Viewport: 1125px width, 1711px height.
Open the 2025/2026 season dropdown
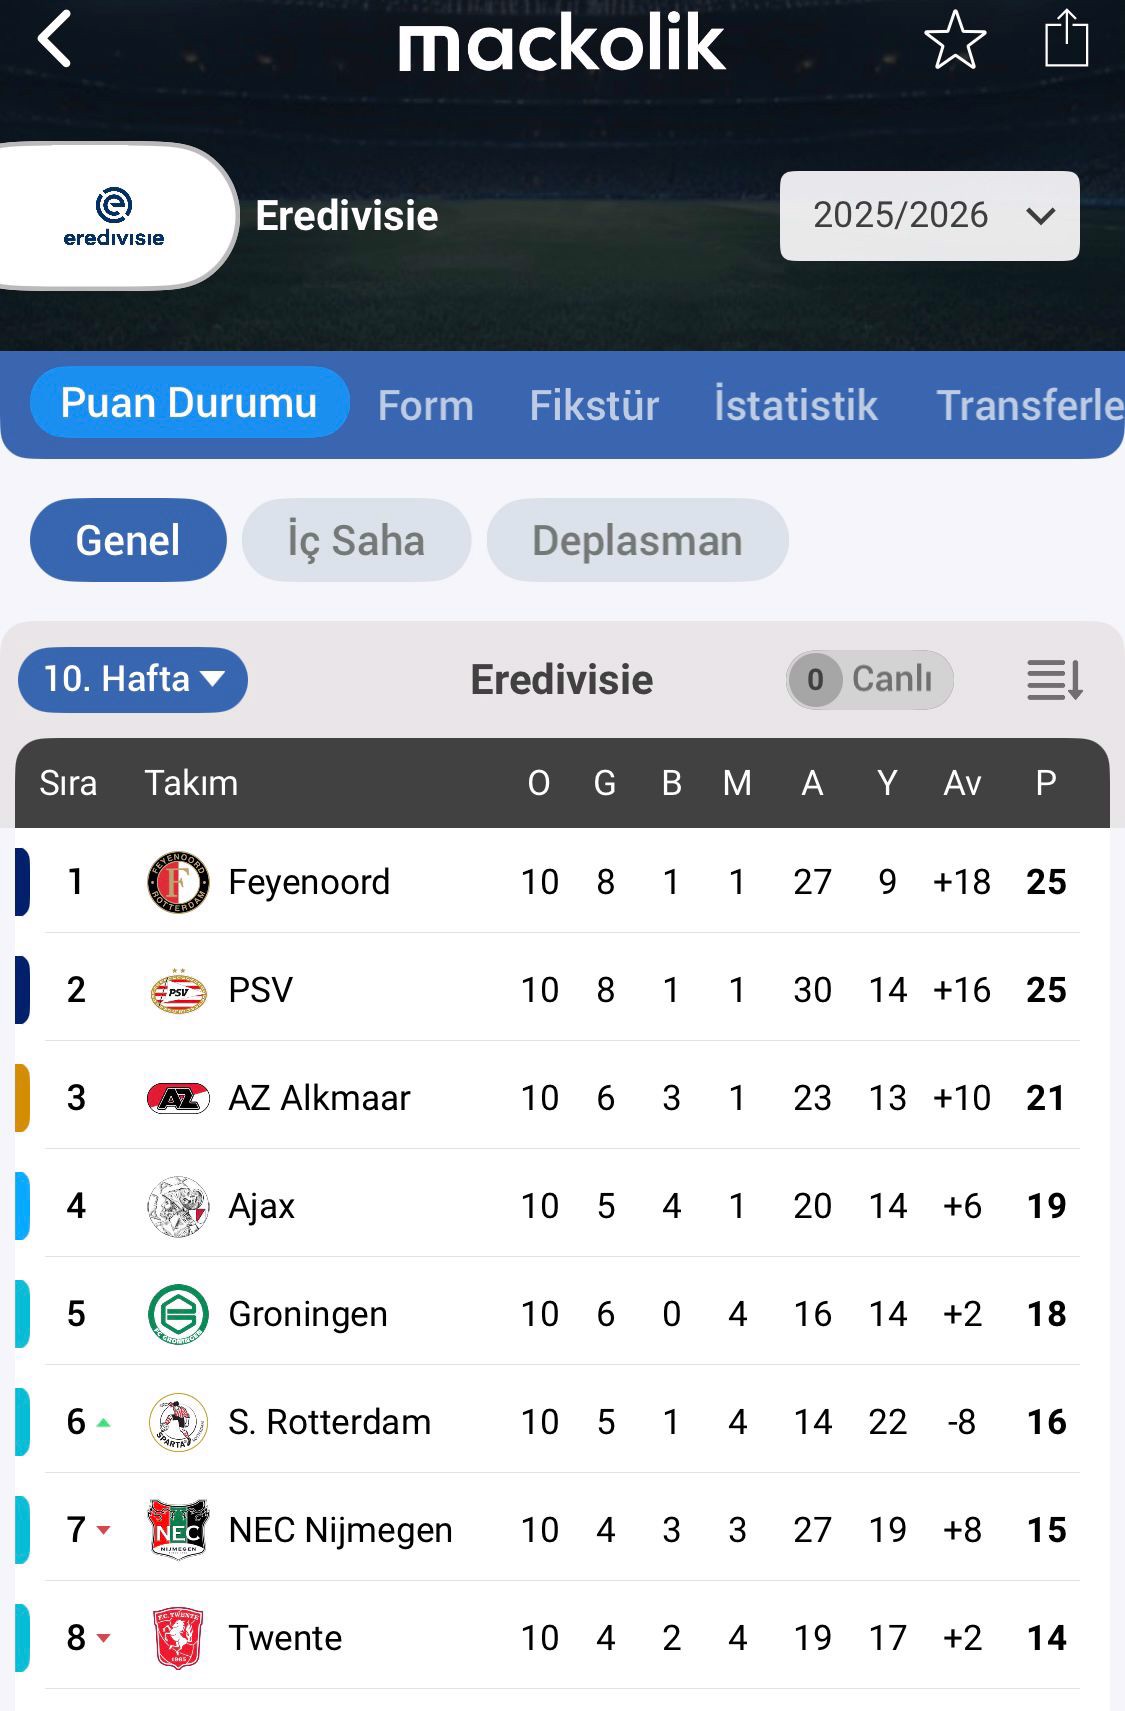(x=929, y=216)
